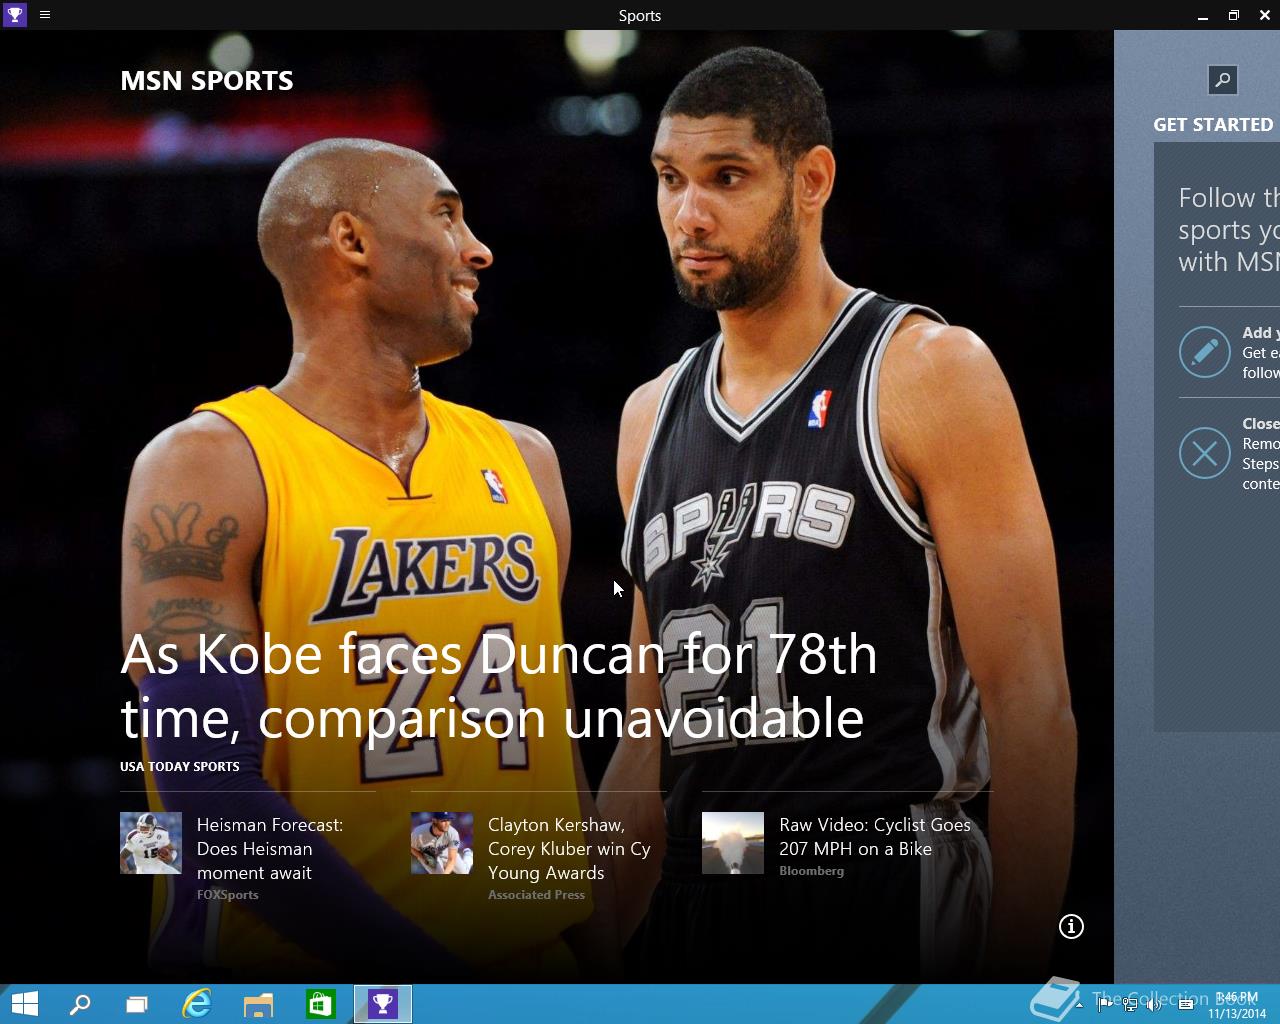The width and height of the screenshot is (1280, 1024).
Task: Open Clayton Kershaw Cy Young Awards article
Action: (569, 848)
